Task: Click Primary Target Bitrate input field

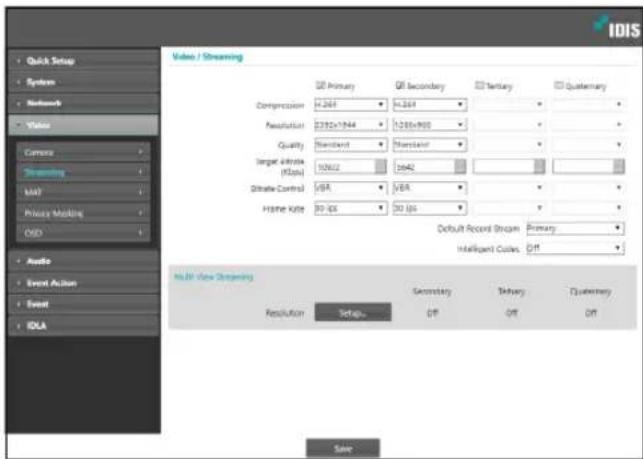Action: pyautogui.click(x=345, y=167)
